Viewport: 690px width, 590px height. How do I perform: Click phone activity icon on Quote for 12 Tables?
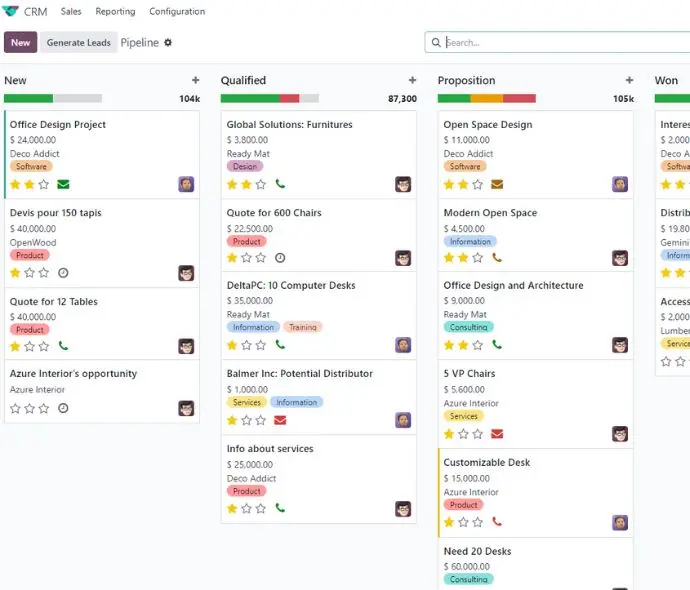point(63,346)
